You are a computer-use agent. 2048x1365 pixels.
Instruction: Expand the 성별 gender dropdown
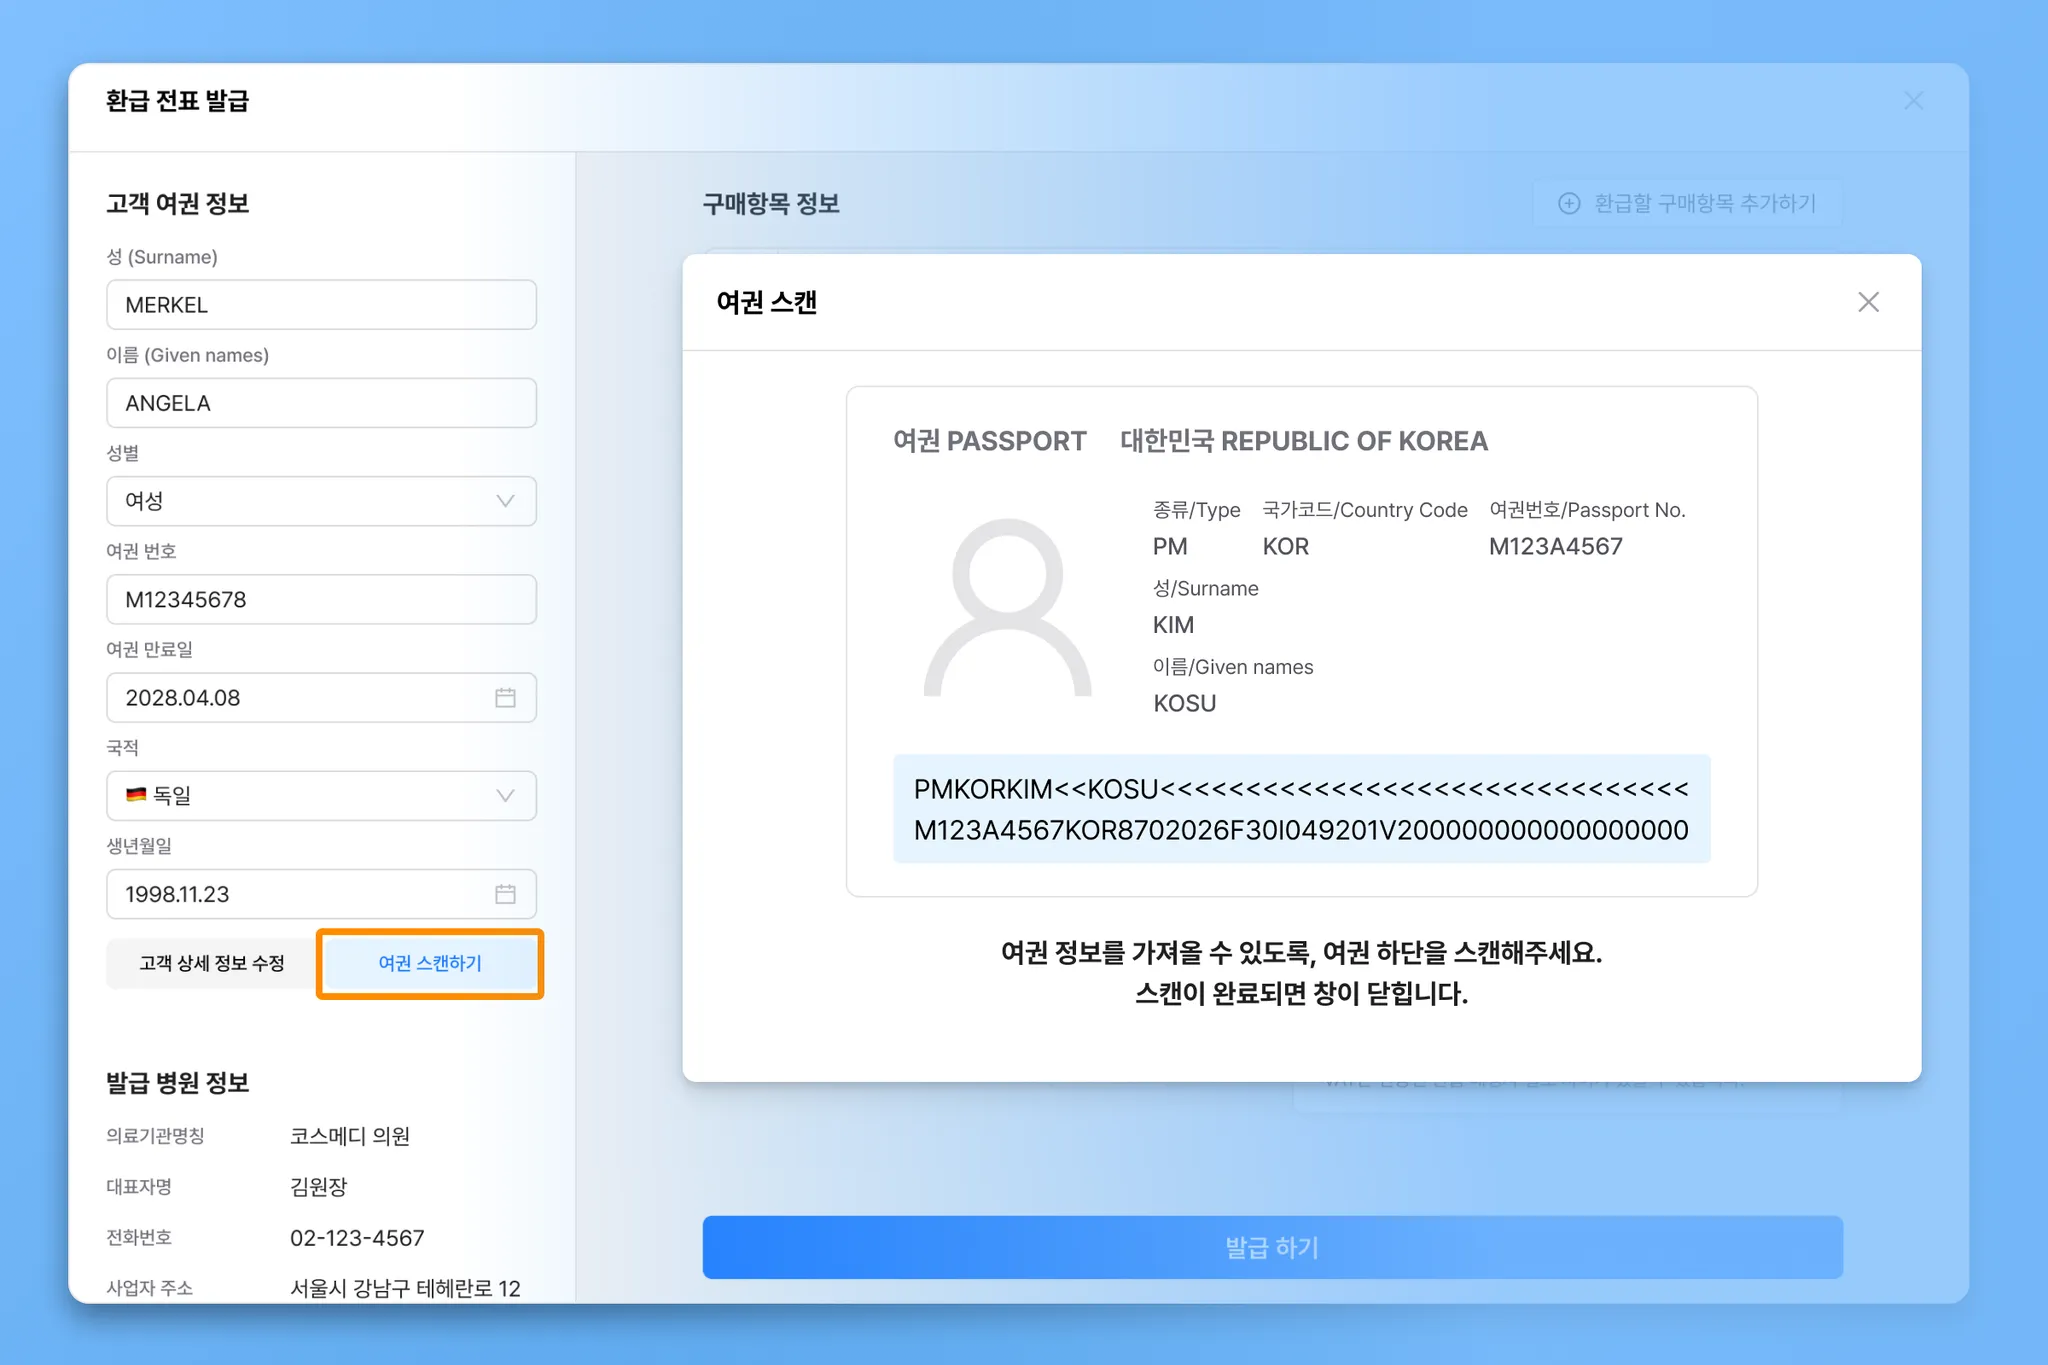[505, 501]
